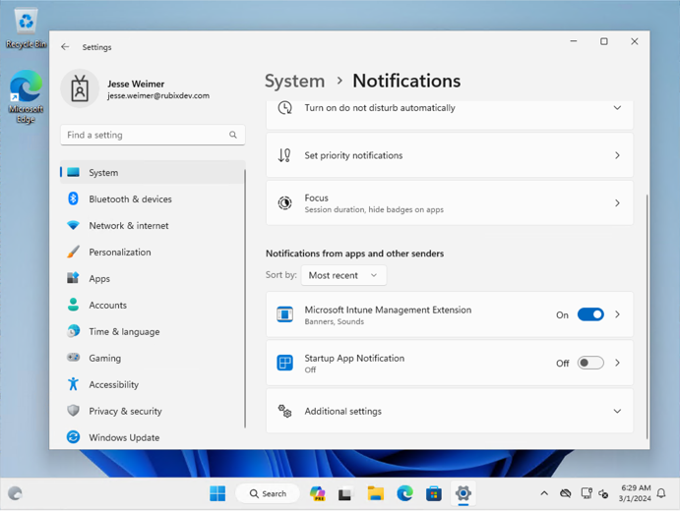Open Accessibility settings label
The width and height of the screenshot is (684, 513).
coord(114,386)
